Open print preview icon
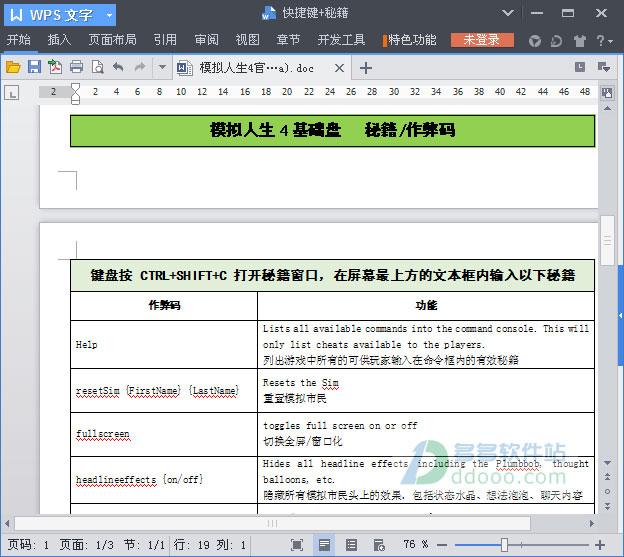Screen dimensions: 624x557 click(x=98, y=67)
